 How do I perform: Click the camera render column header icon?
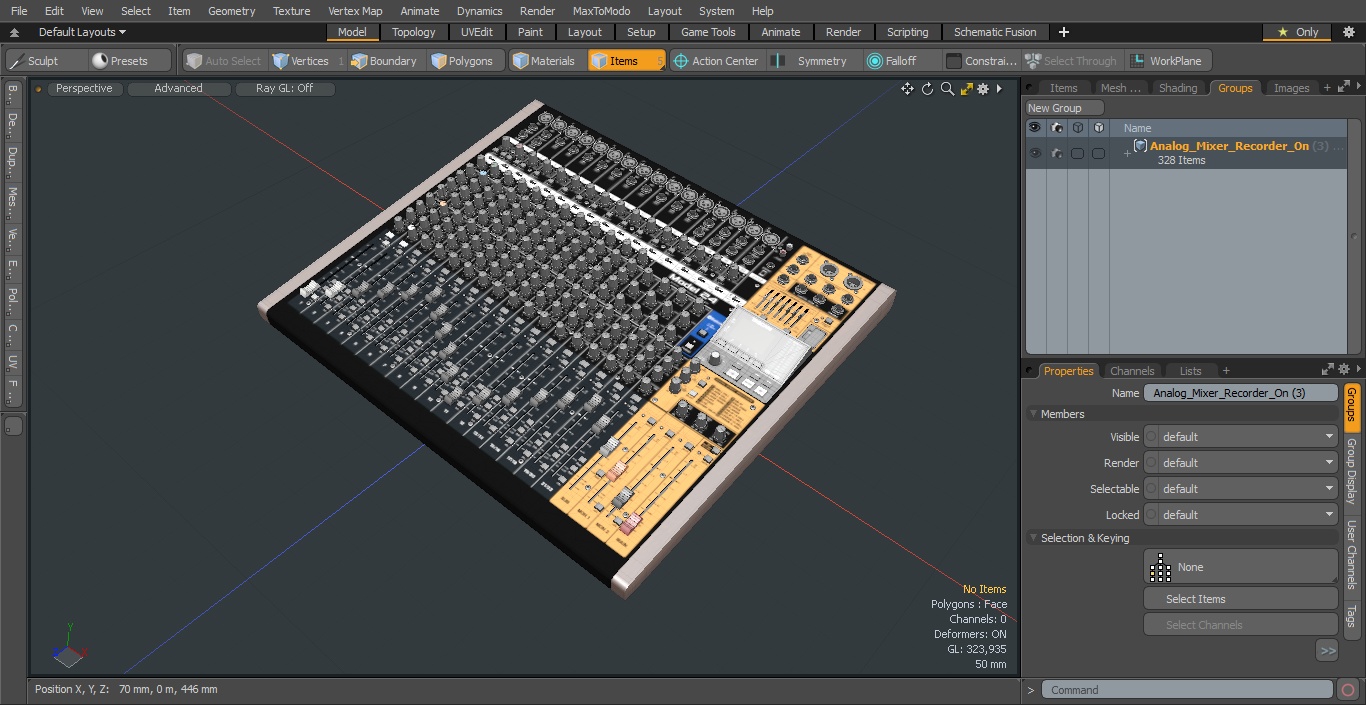point(1056,128)
